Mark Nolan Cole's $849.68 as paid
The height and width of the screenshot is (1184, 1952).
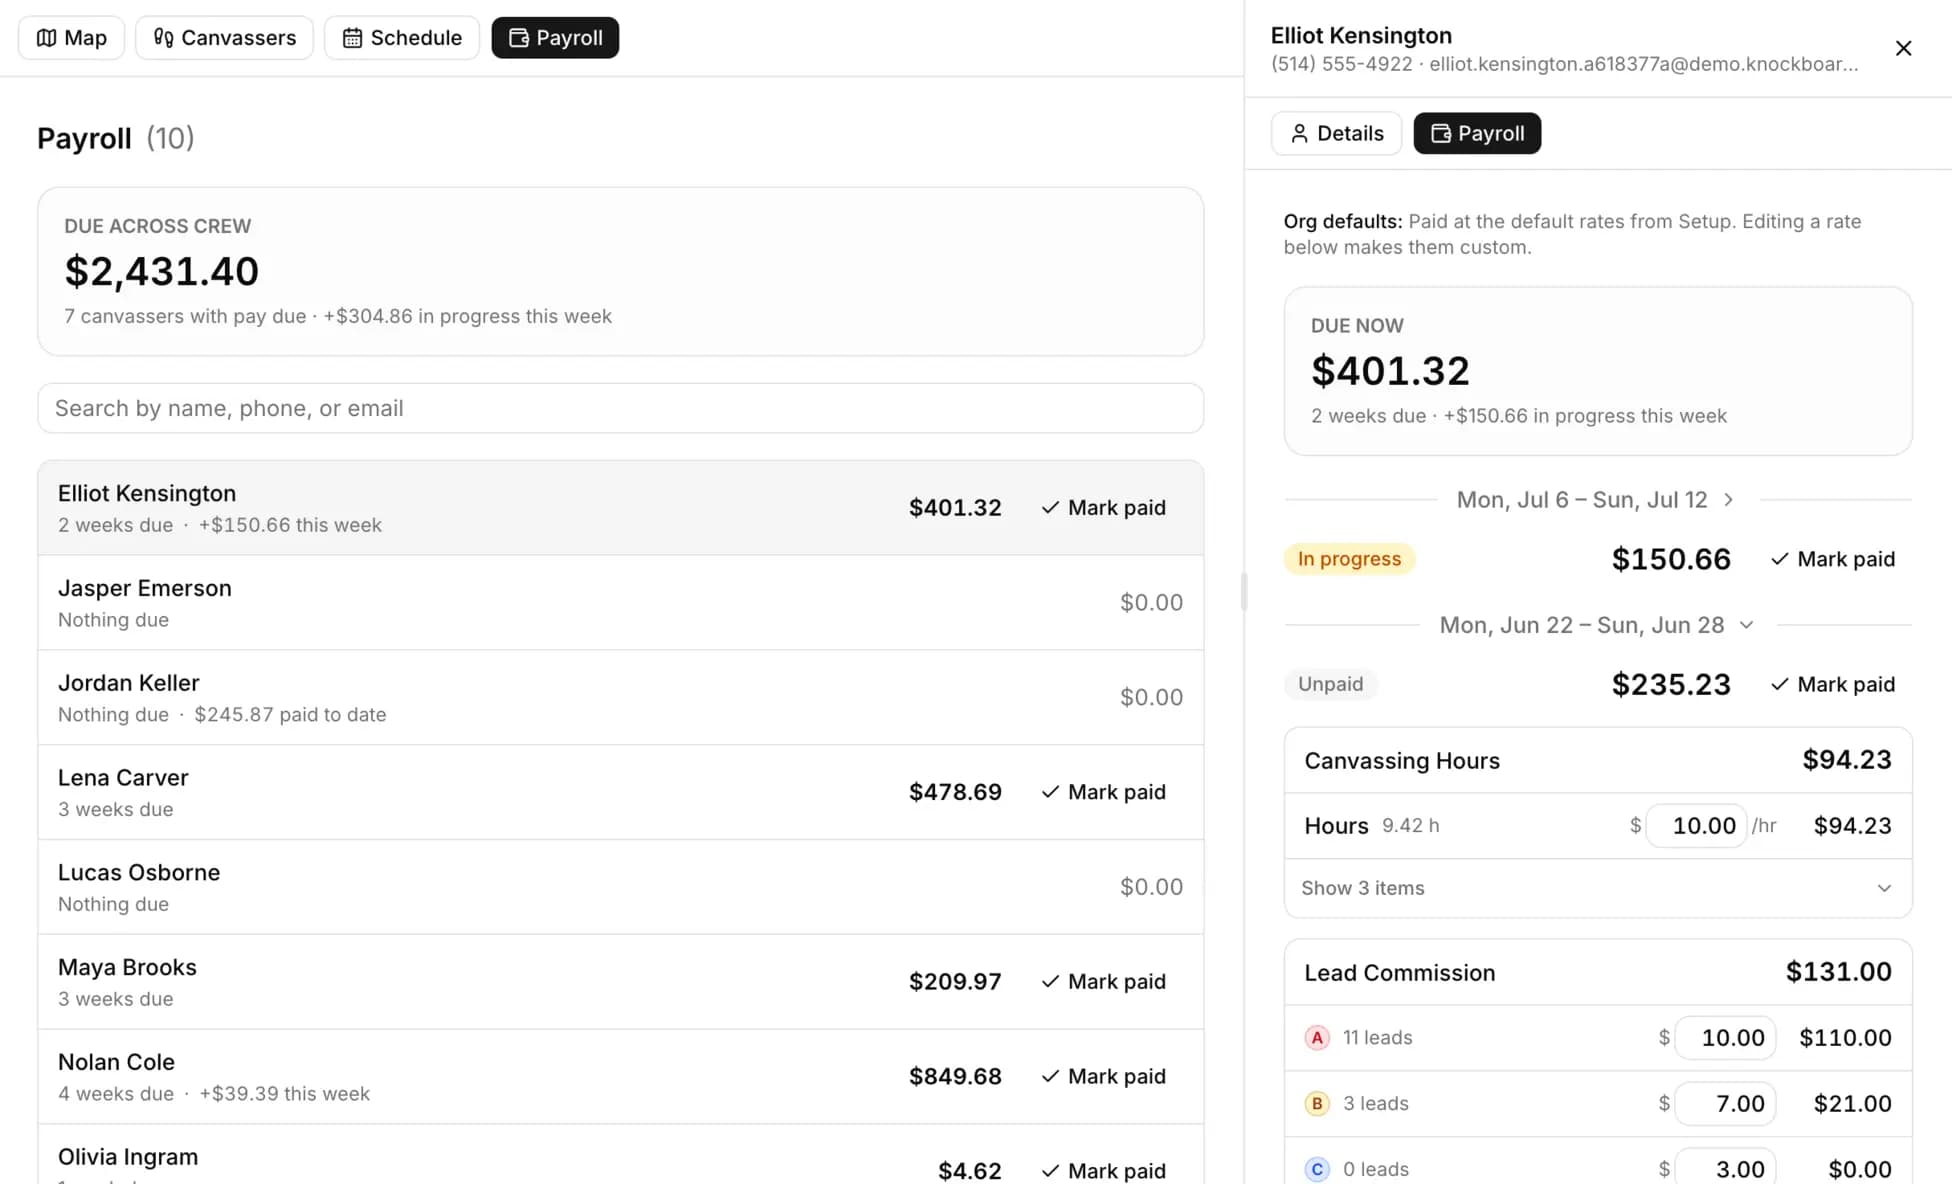tap(1103, 1076)
